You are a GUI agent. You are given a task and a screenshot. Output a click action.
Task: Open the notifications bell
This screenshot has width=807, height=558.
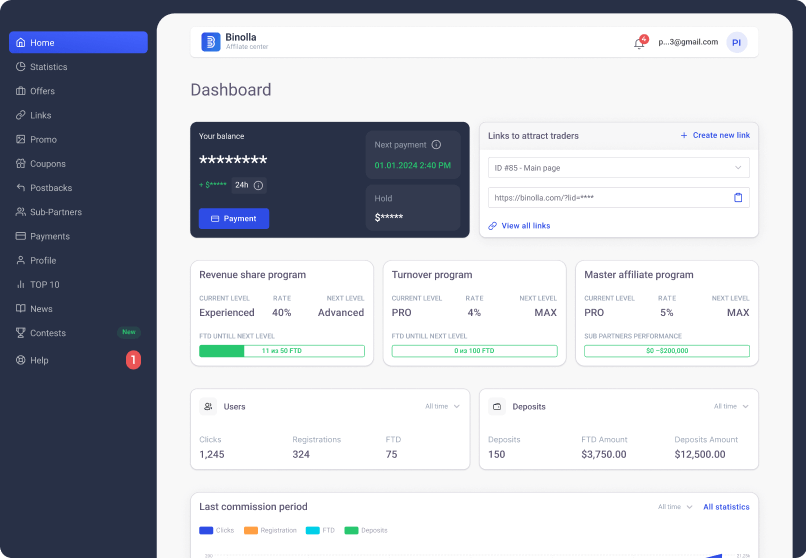click(639, 43)
